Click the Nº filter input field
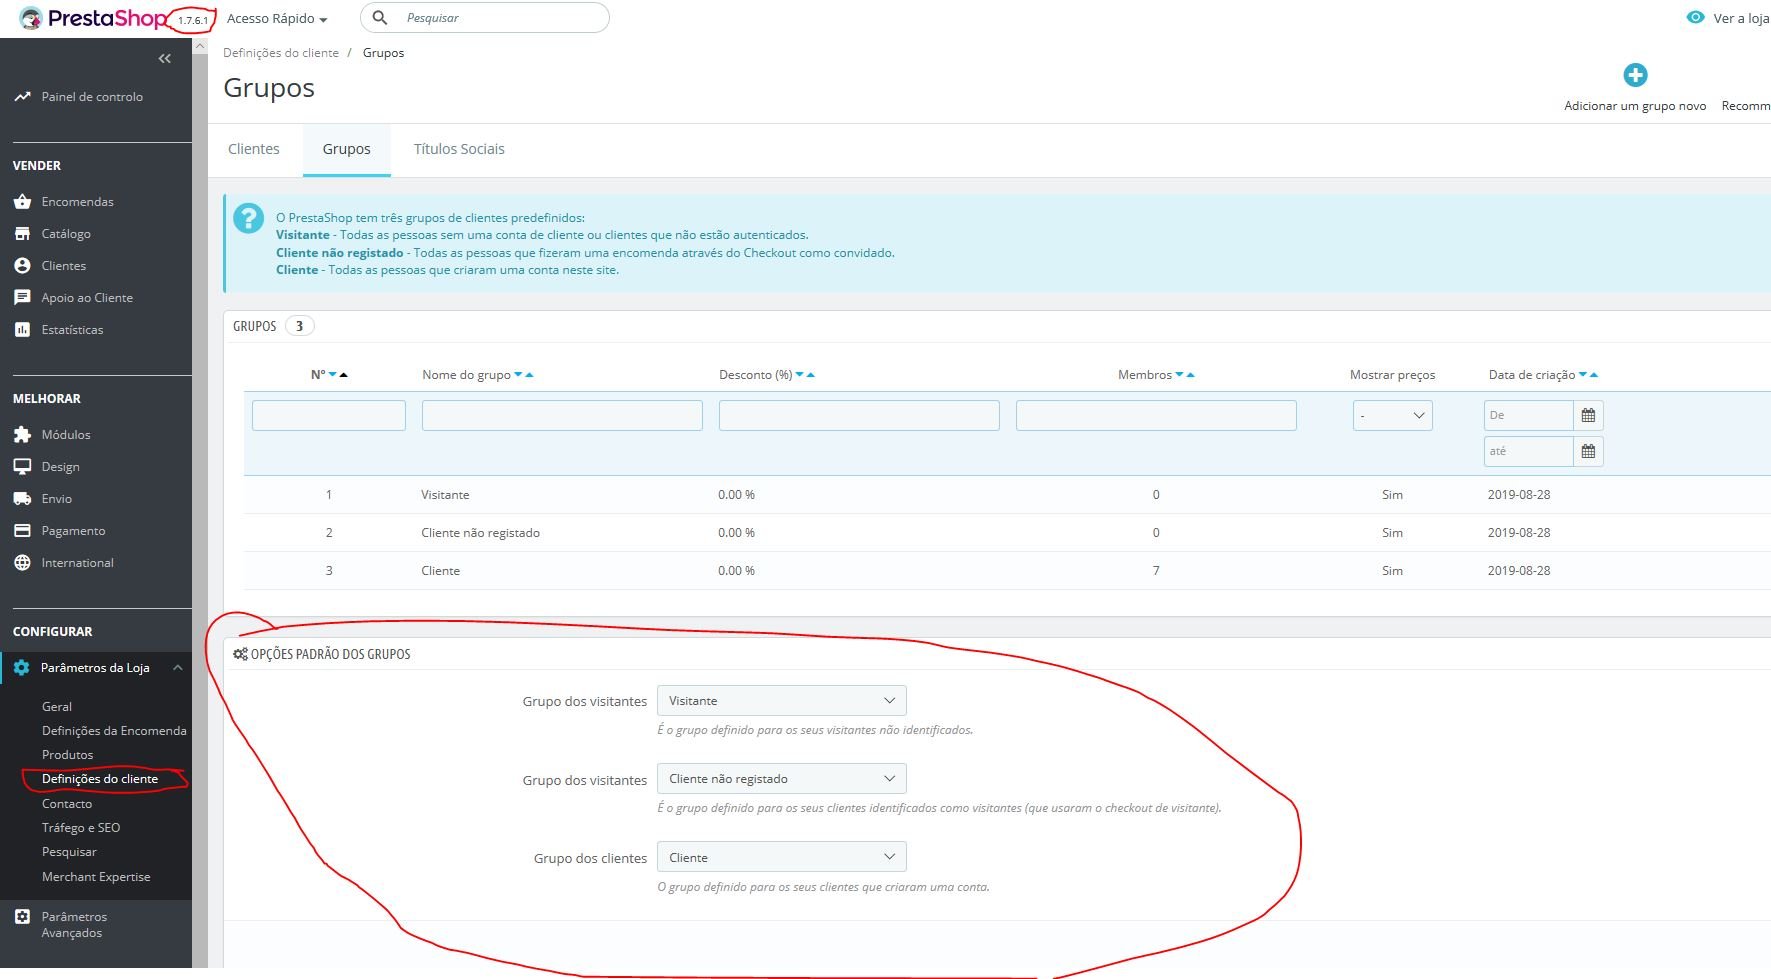The width and height of the screenshot is (1771, 979). tap(329, 415)
